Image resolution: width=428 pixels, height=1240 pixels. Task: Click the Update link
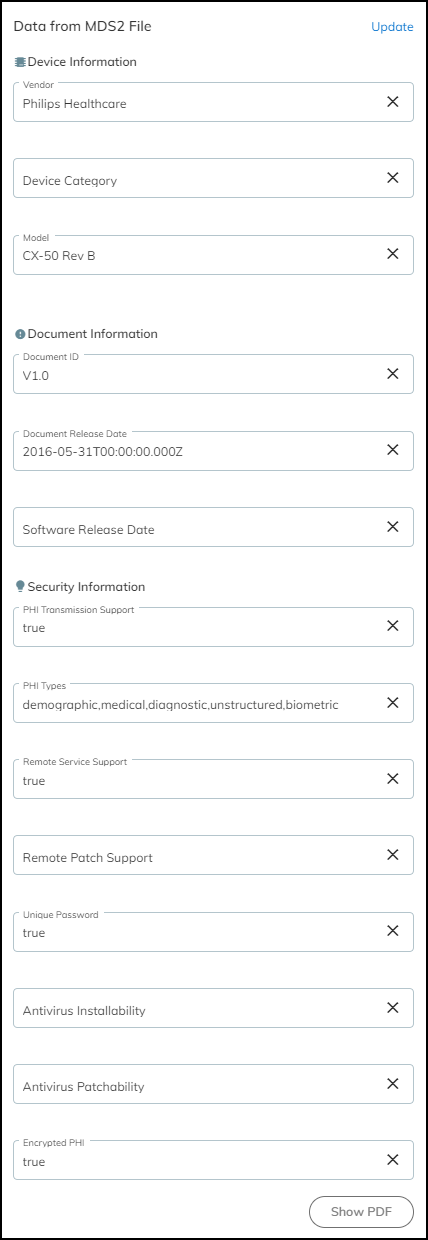[x=392, y=27]
